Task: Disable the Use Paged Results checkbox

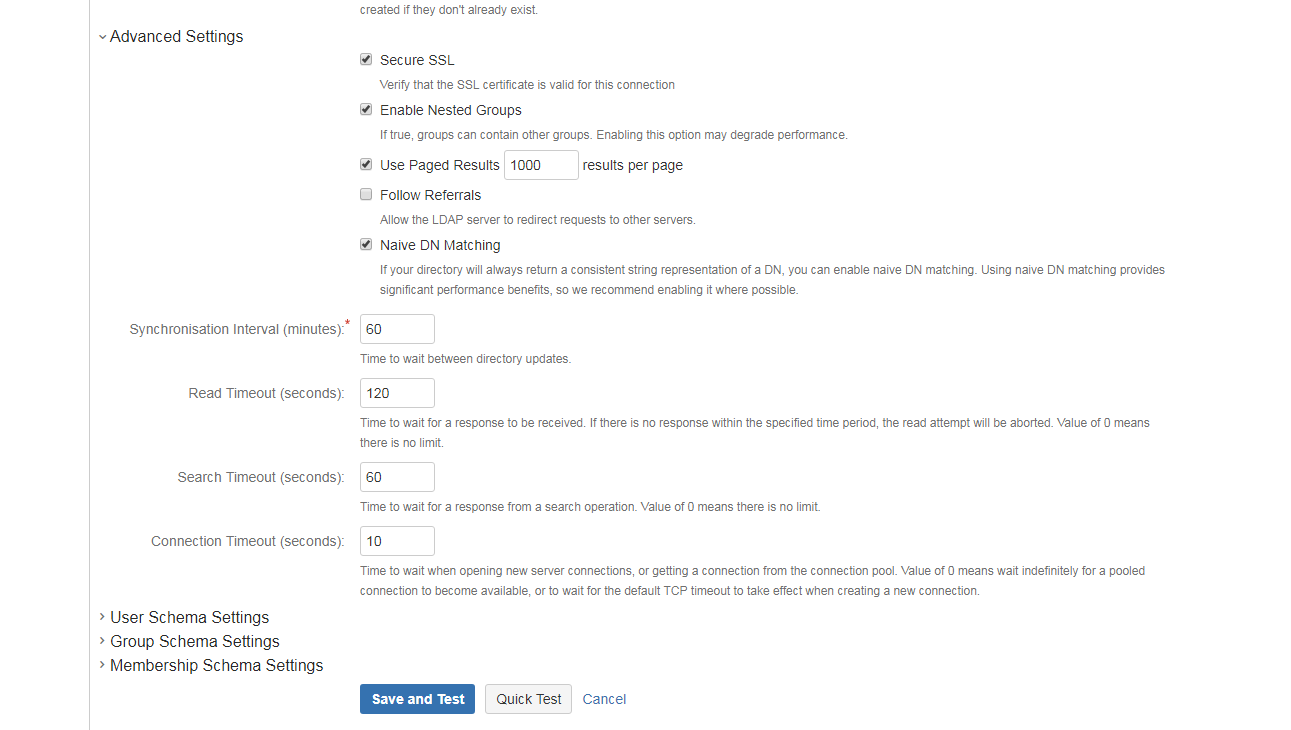Action: [366, 165]
